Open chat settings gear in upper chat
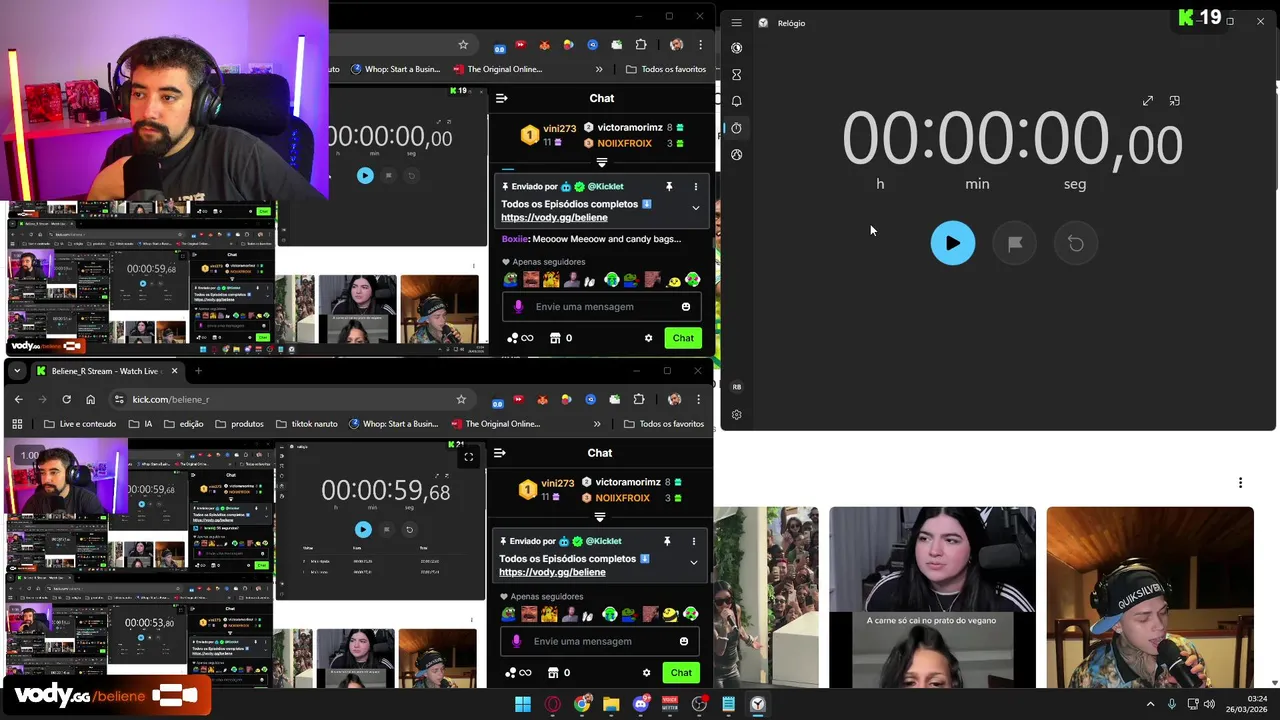This screenshot has width=1280, height=720. [x=648, y=338]
